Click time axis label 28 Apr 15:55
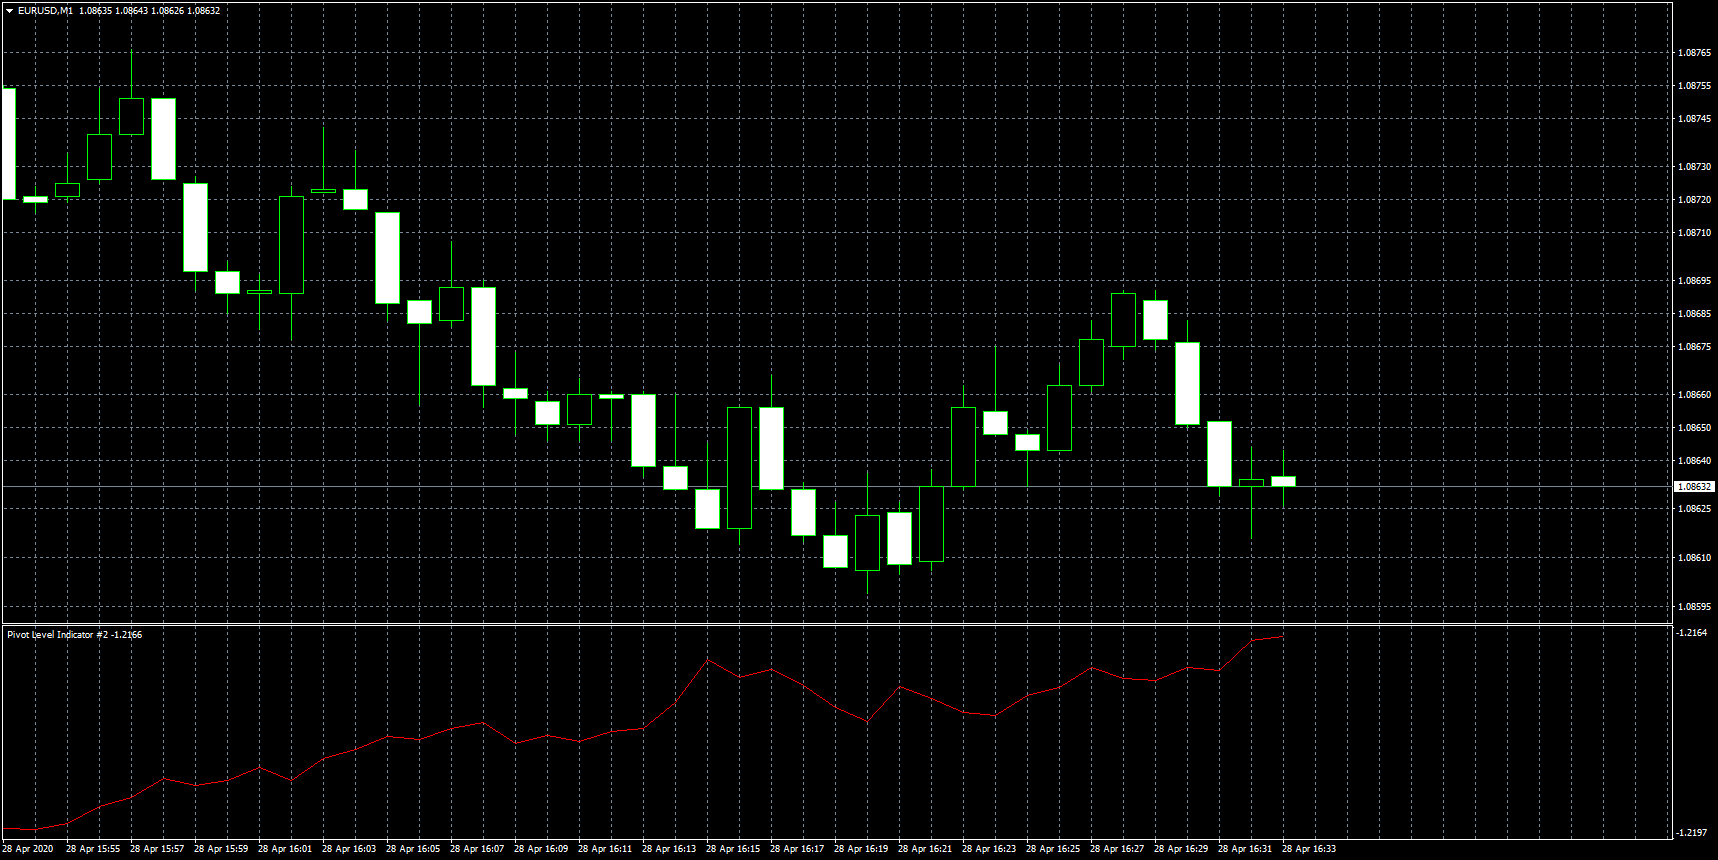This screenshot has height=860, width=1718. (x=93, y=849)
